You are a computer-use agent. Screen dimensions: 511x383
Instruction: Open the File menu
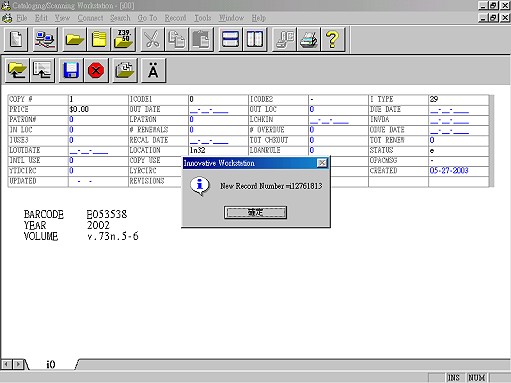(x=22, y=18)
